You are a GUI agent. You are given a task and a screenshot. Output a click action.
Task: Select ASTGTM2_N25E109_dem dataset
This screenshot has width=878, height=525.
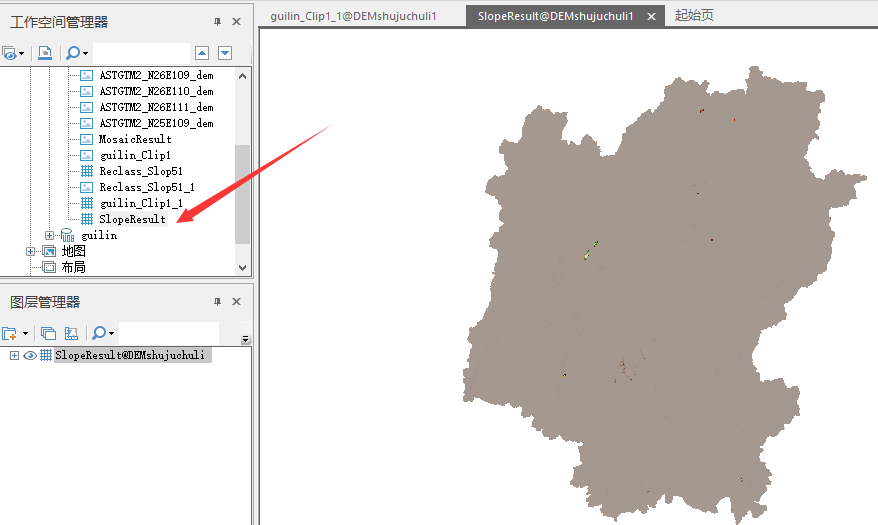[156, 123]
